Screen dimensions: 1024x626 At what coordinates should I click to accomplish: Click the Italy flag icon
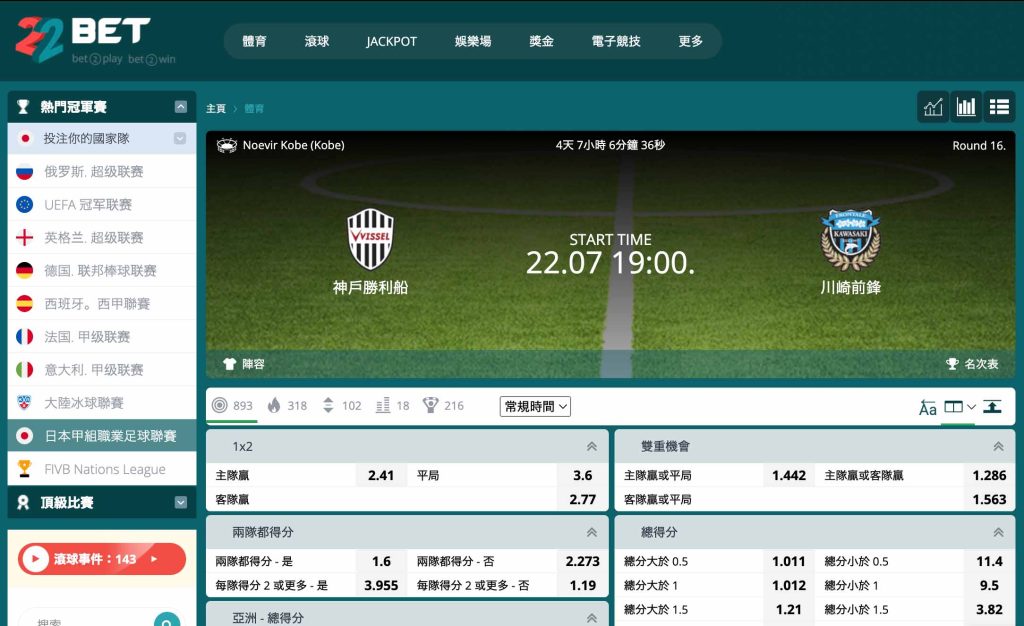(x=24, y=369)
